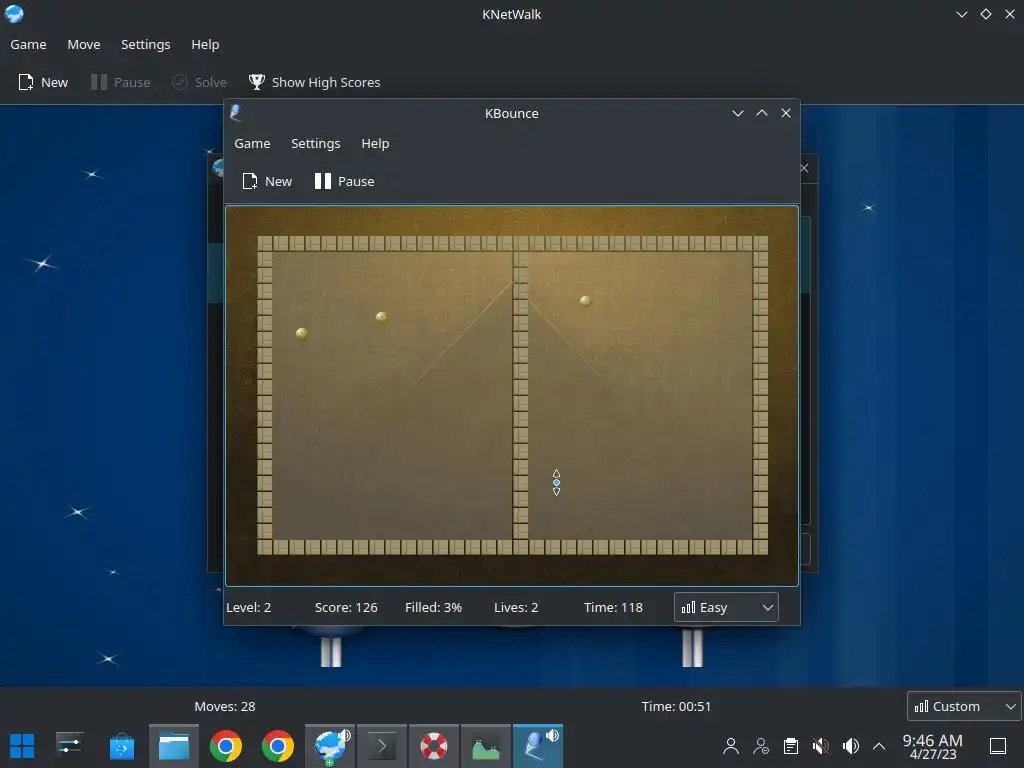Click the Lives: 2 status text
The width and height of the screenshot is (1024, 768).
(x=516, y=607)
